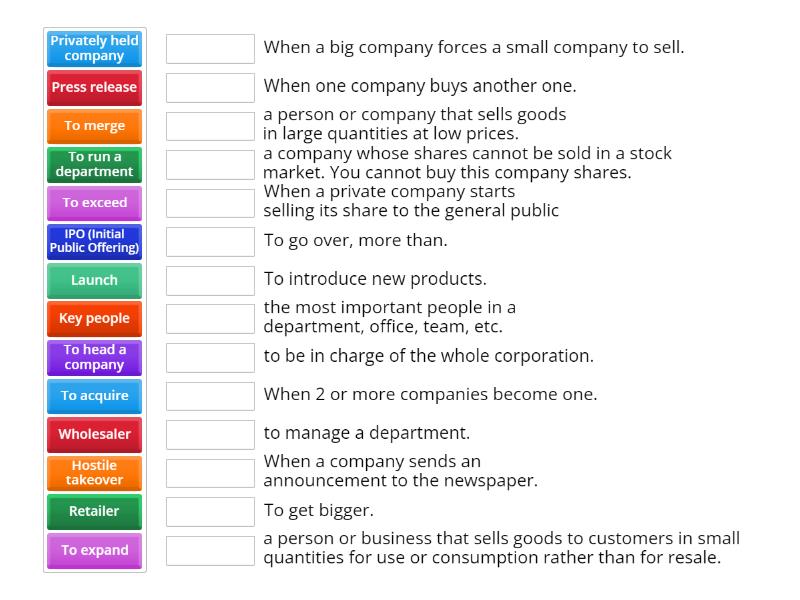Select the green 'Retailer' tile

95,511
